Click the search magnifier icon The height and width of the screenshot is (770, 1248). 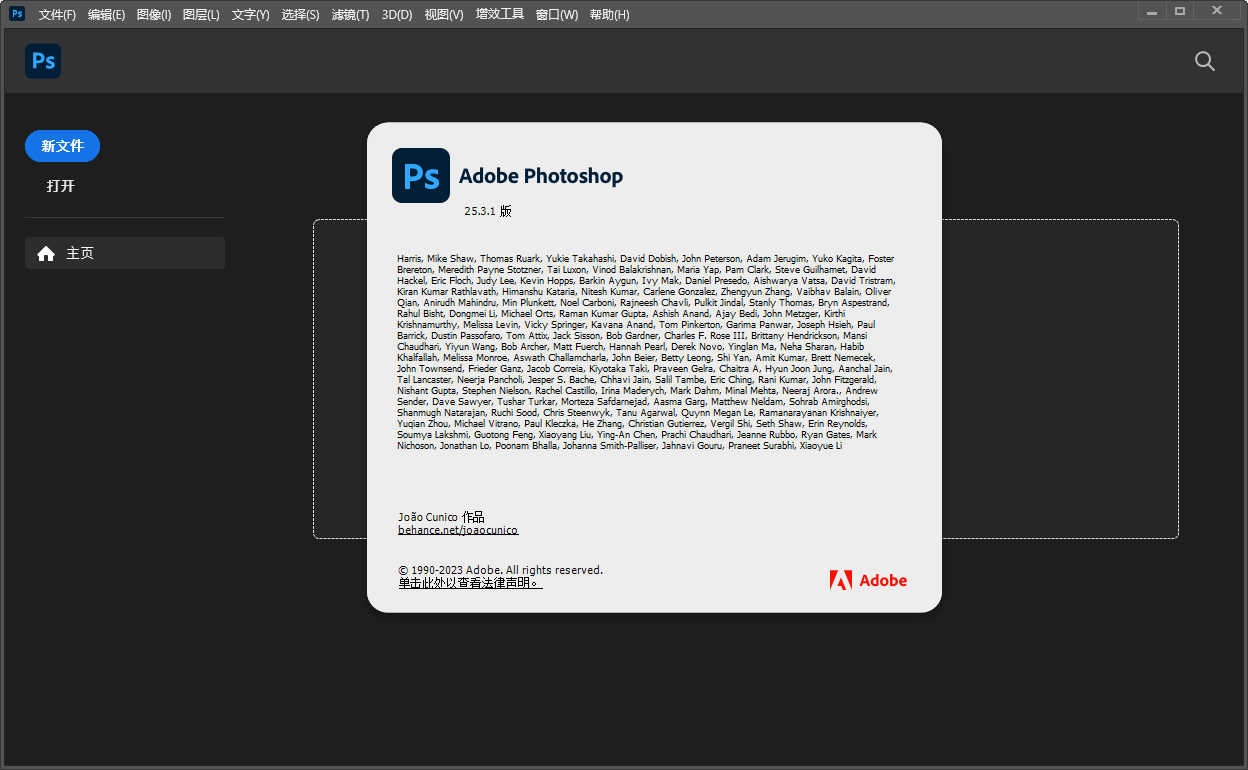point(1204,61)
